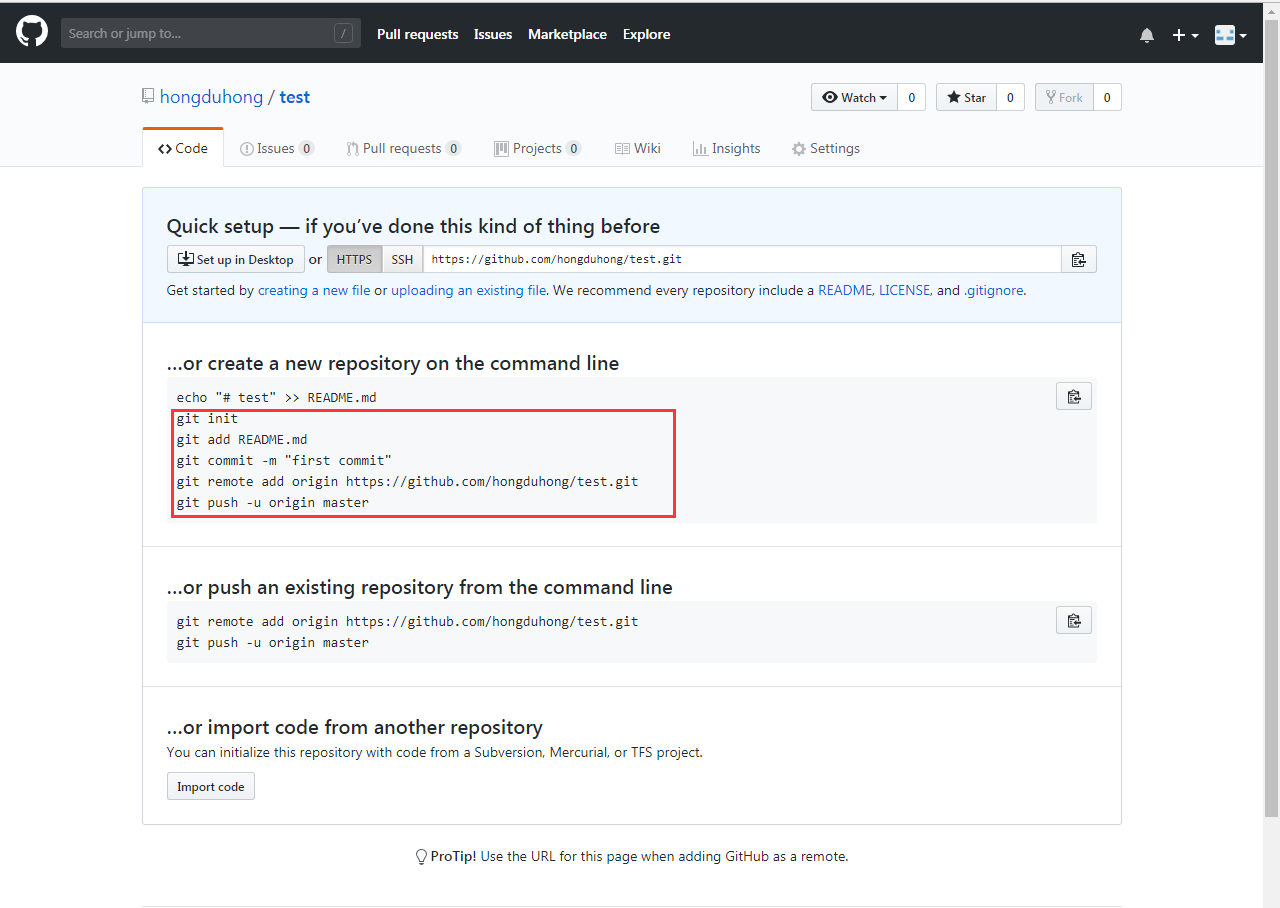Click the git init command line

[x=208, y=418]
